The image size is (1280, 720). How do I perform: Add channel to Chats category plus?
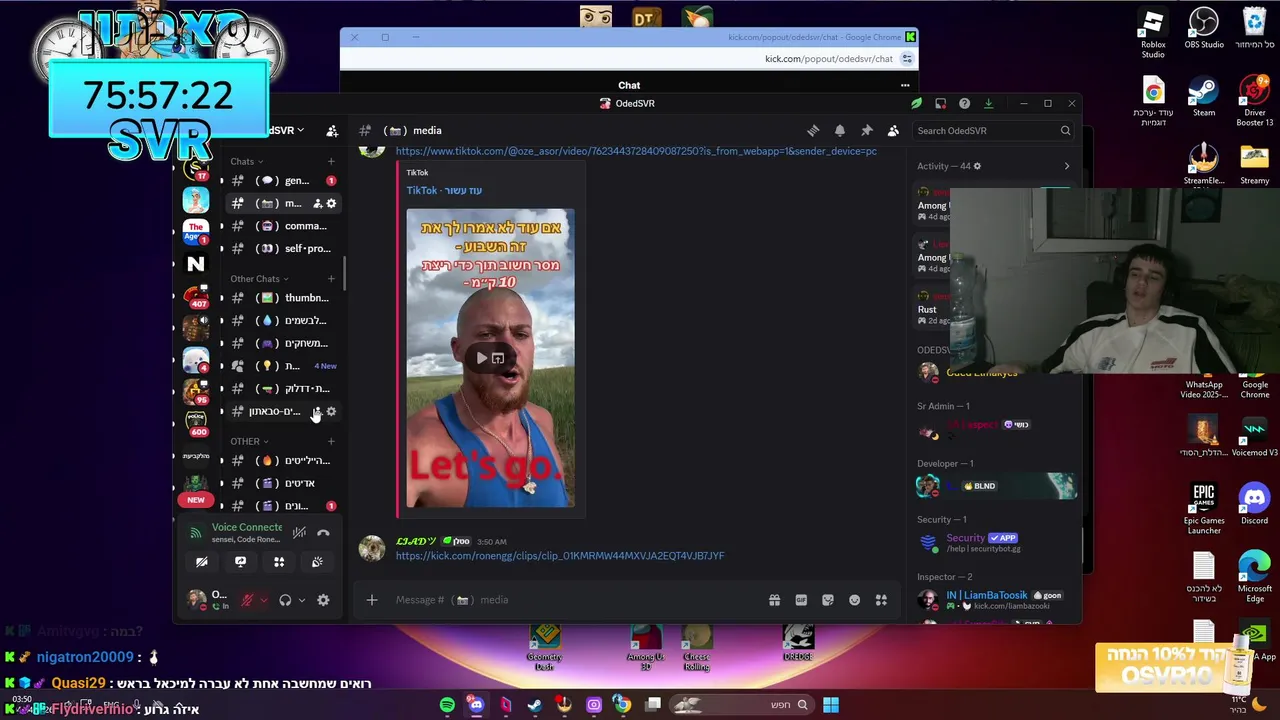tap(331, 161)
